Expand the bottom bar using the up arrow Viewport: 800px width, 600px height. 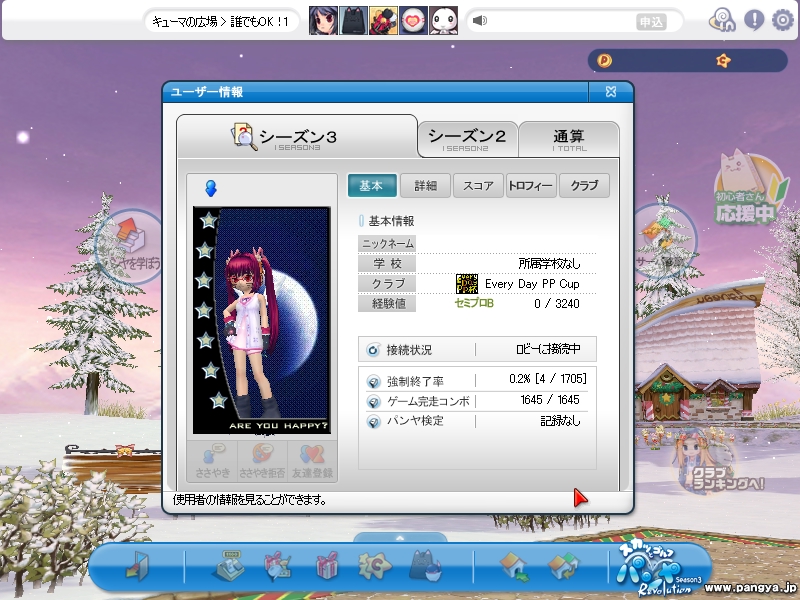pos(400,538)
